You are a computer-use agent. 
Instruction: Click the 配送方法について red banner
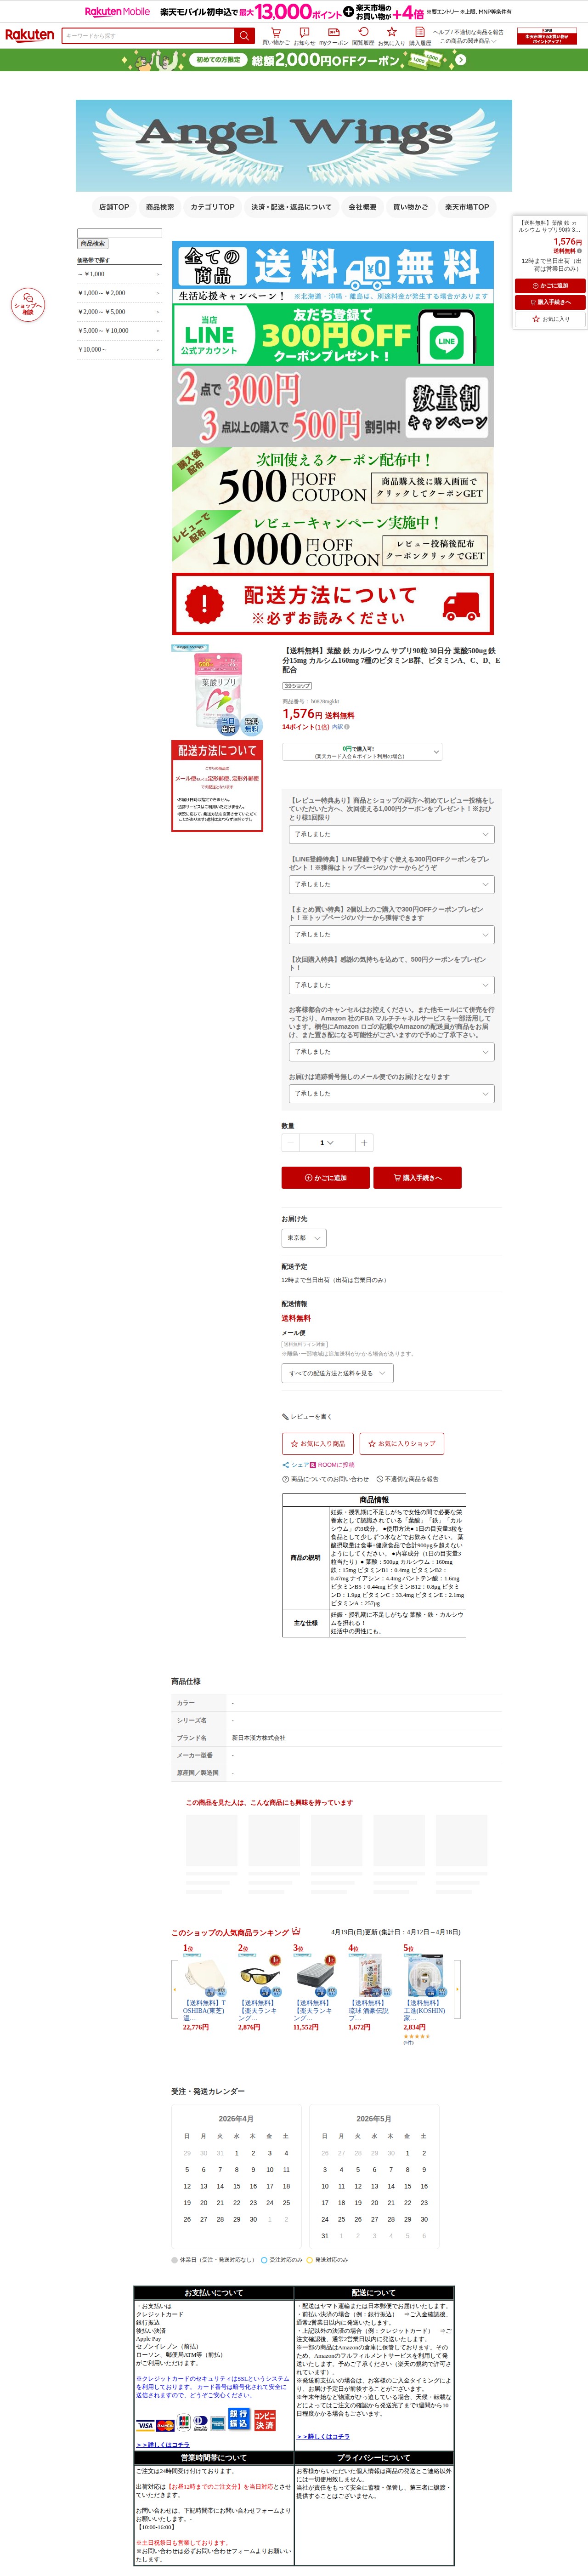pyautogui.click(x=333, y=604)
